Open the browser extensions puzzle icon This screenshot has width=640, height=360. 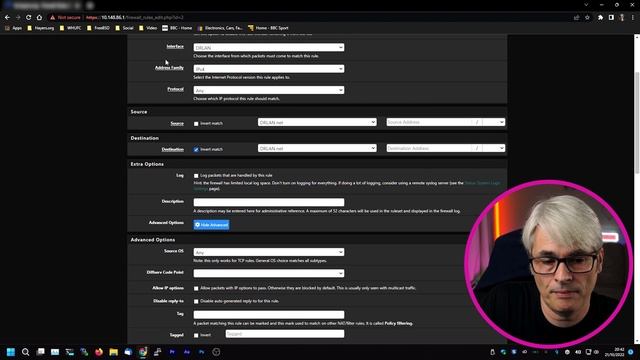pyautogui.click(x=600, y=18)
